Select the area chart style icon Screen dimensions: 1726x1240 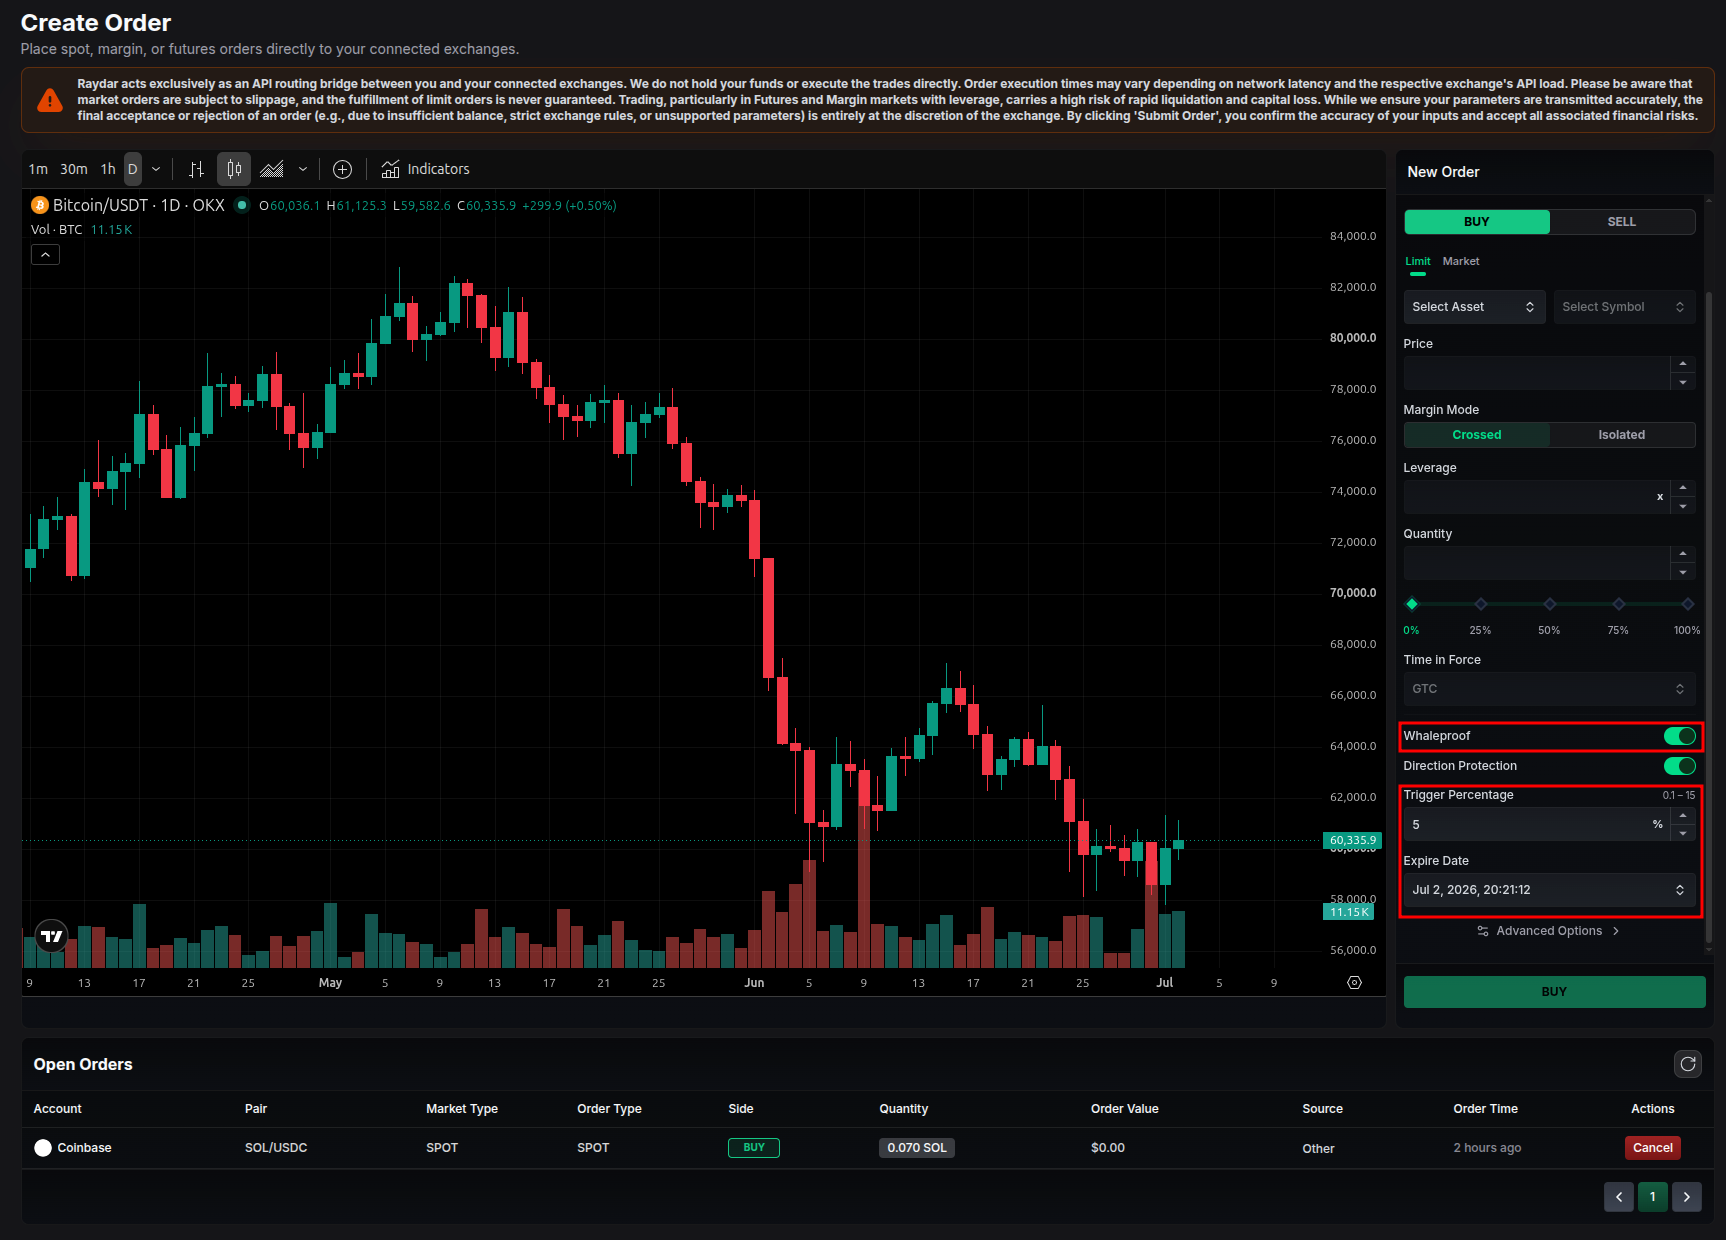pyautogui.click(x=272, y=169)
